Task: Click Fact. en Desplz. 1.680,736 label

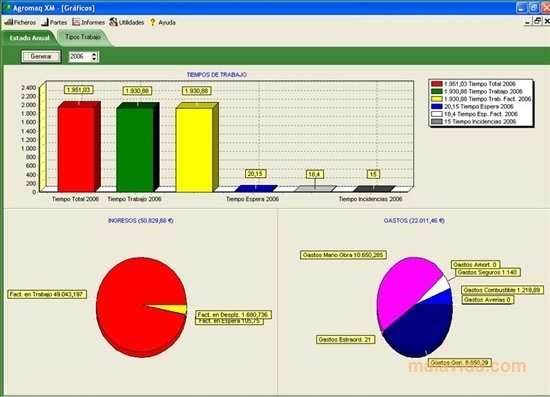Action: tap(233, 315)
